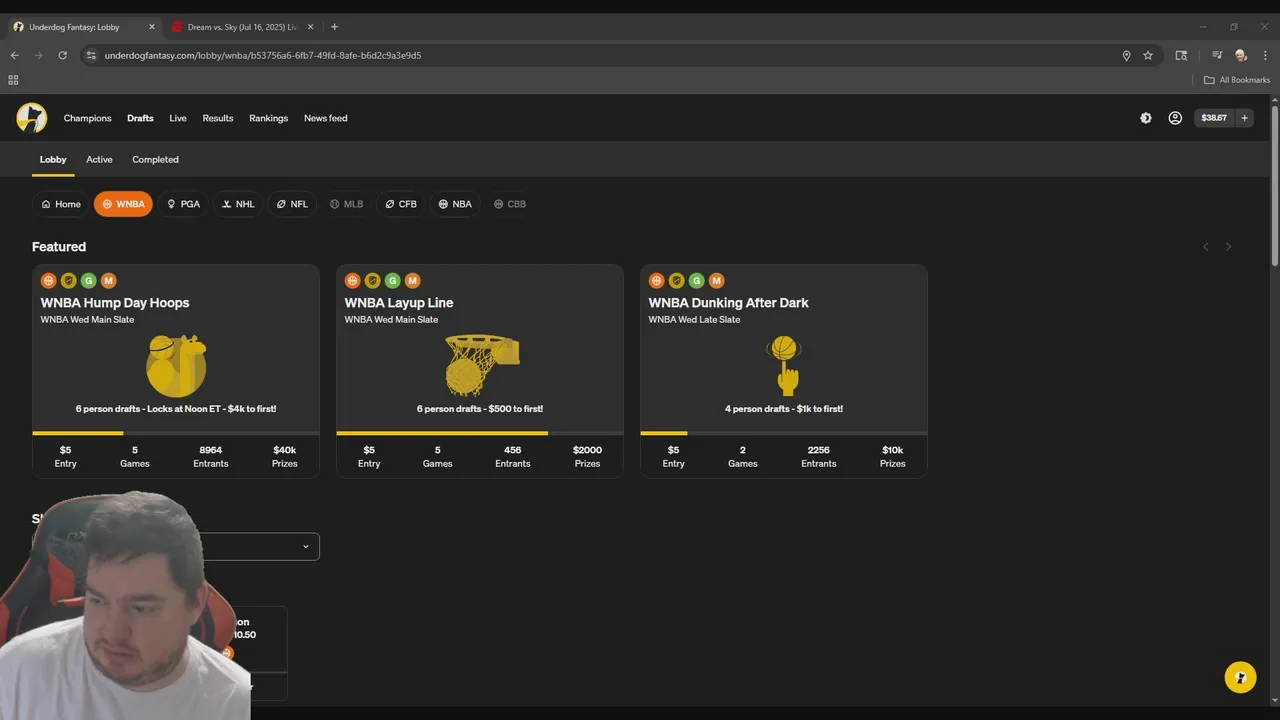Select the Home sport filter
Screen dimensions: 1280x720
61,204
